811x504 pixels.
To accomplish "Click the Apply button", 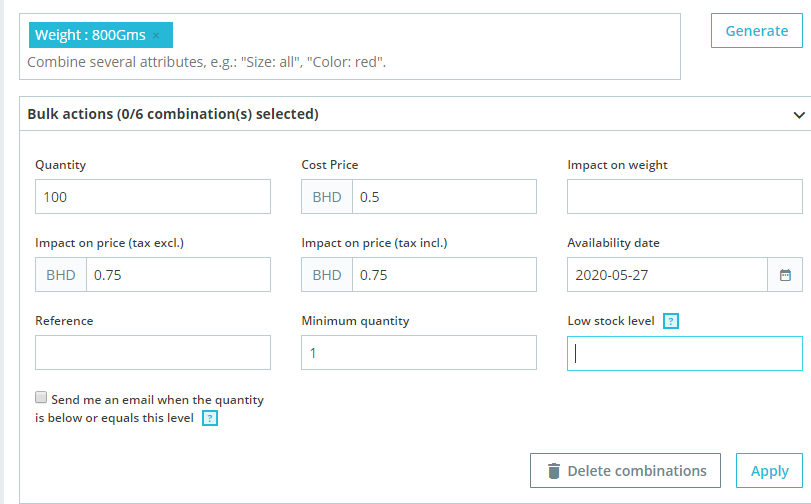I will coord(769,471).
